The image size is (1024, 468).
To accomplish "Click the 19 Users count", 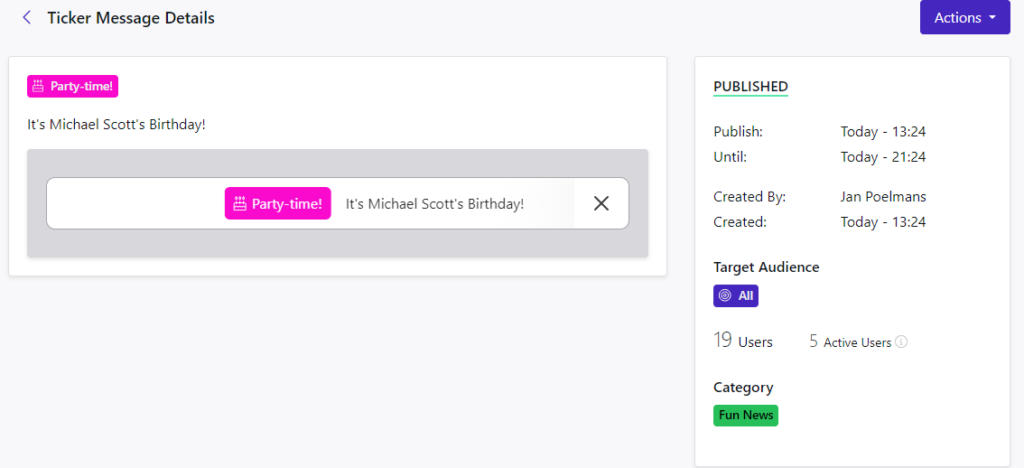I will click(x=743, y=341).
